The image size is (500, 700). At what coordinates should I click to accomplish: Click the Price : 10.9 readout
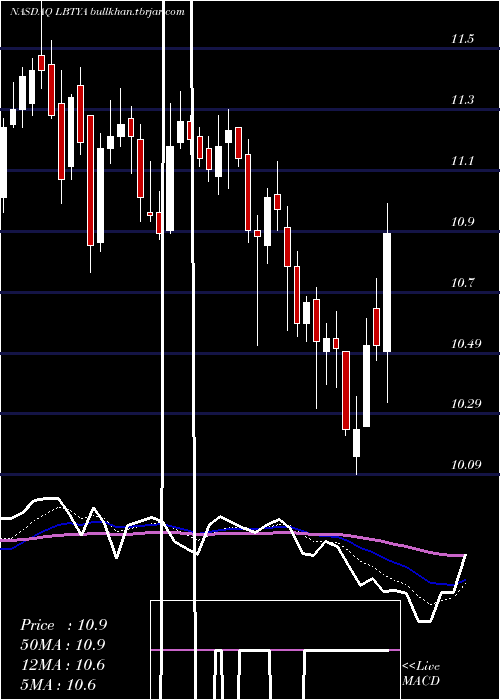[63, 625]
